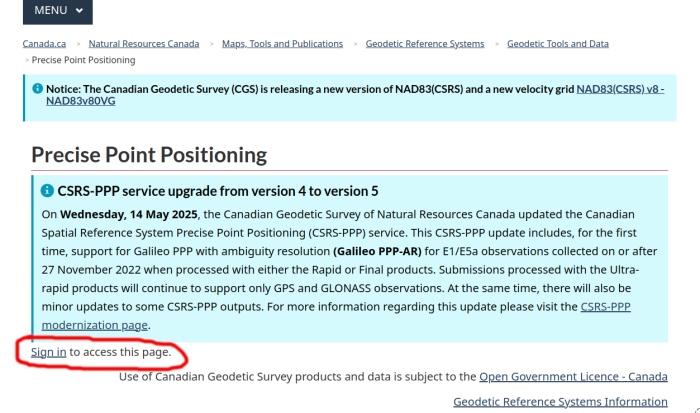Click Maps, Tools and Publications breadcrumb
Image resolution: width=700 pixels, height=413 pixels.
click(x=282, y=44)
